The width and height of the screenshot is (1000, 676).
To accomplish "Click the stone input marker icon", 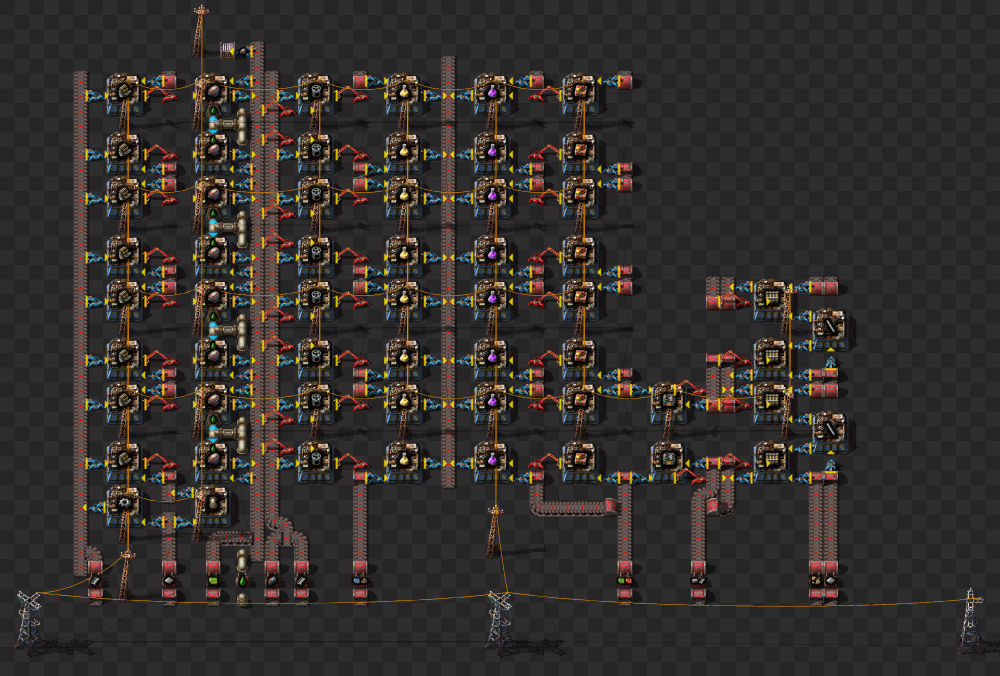I will [x=816, y=581].
